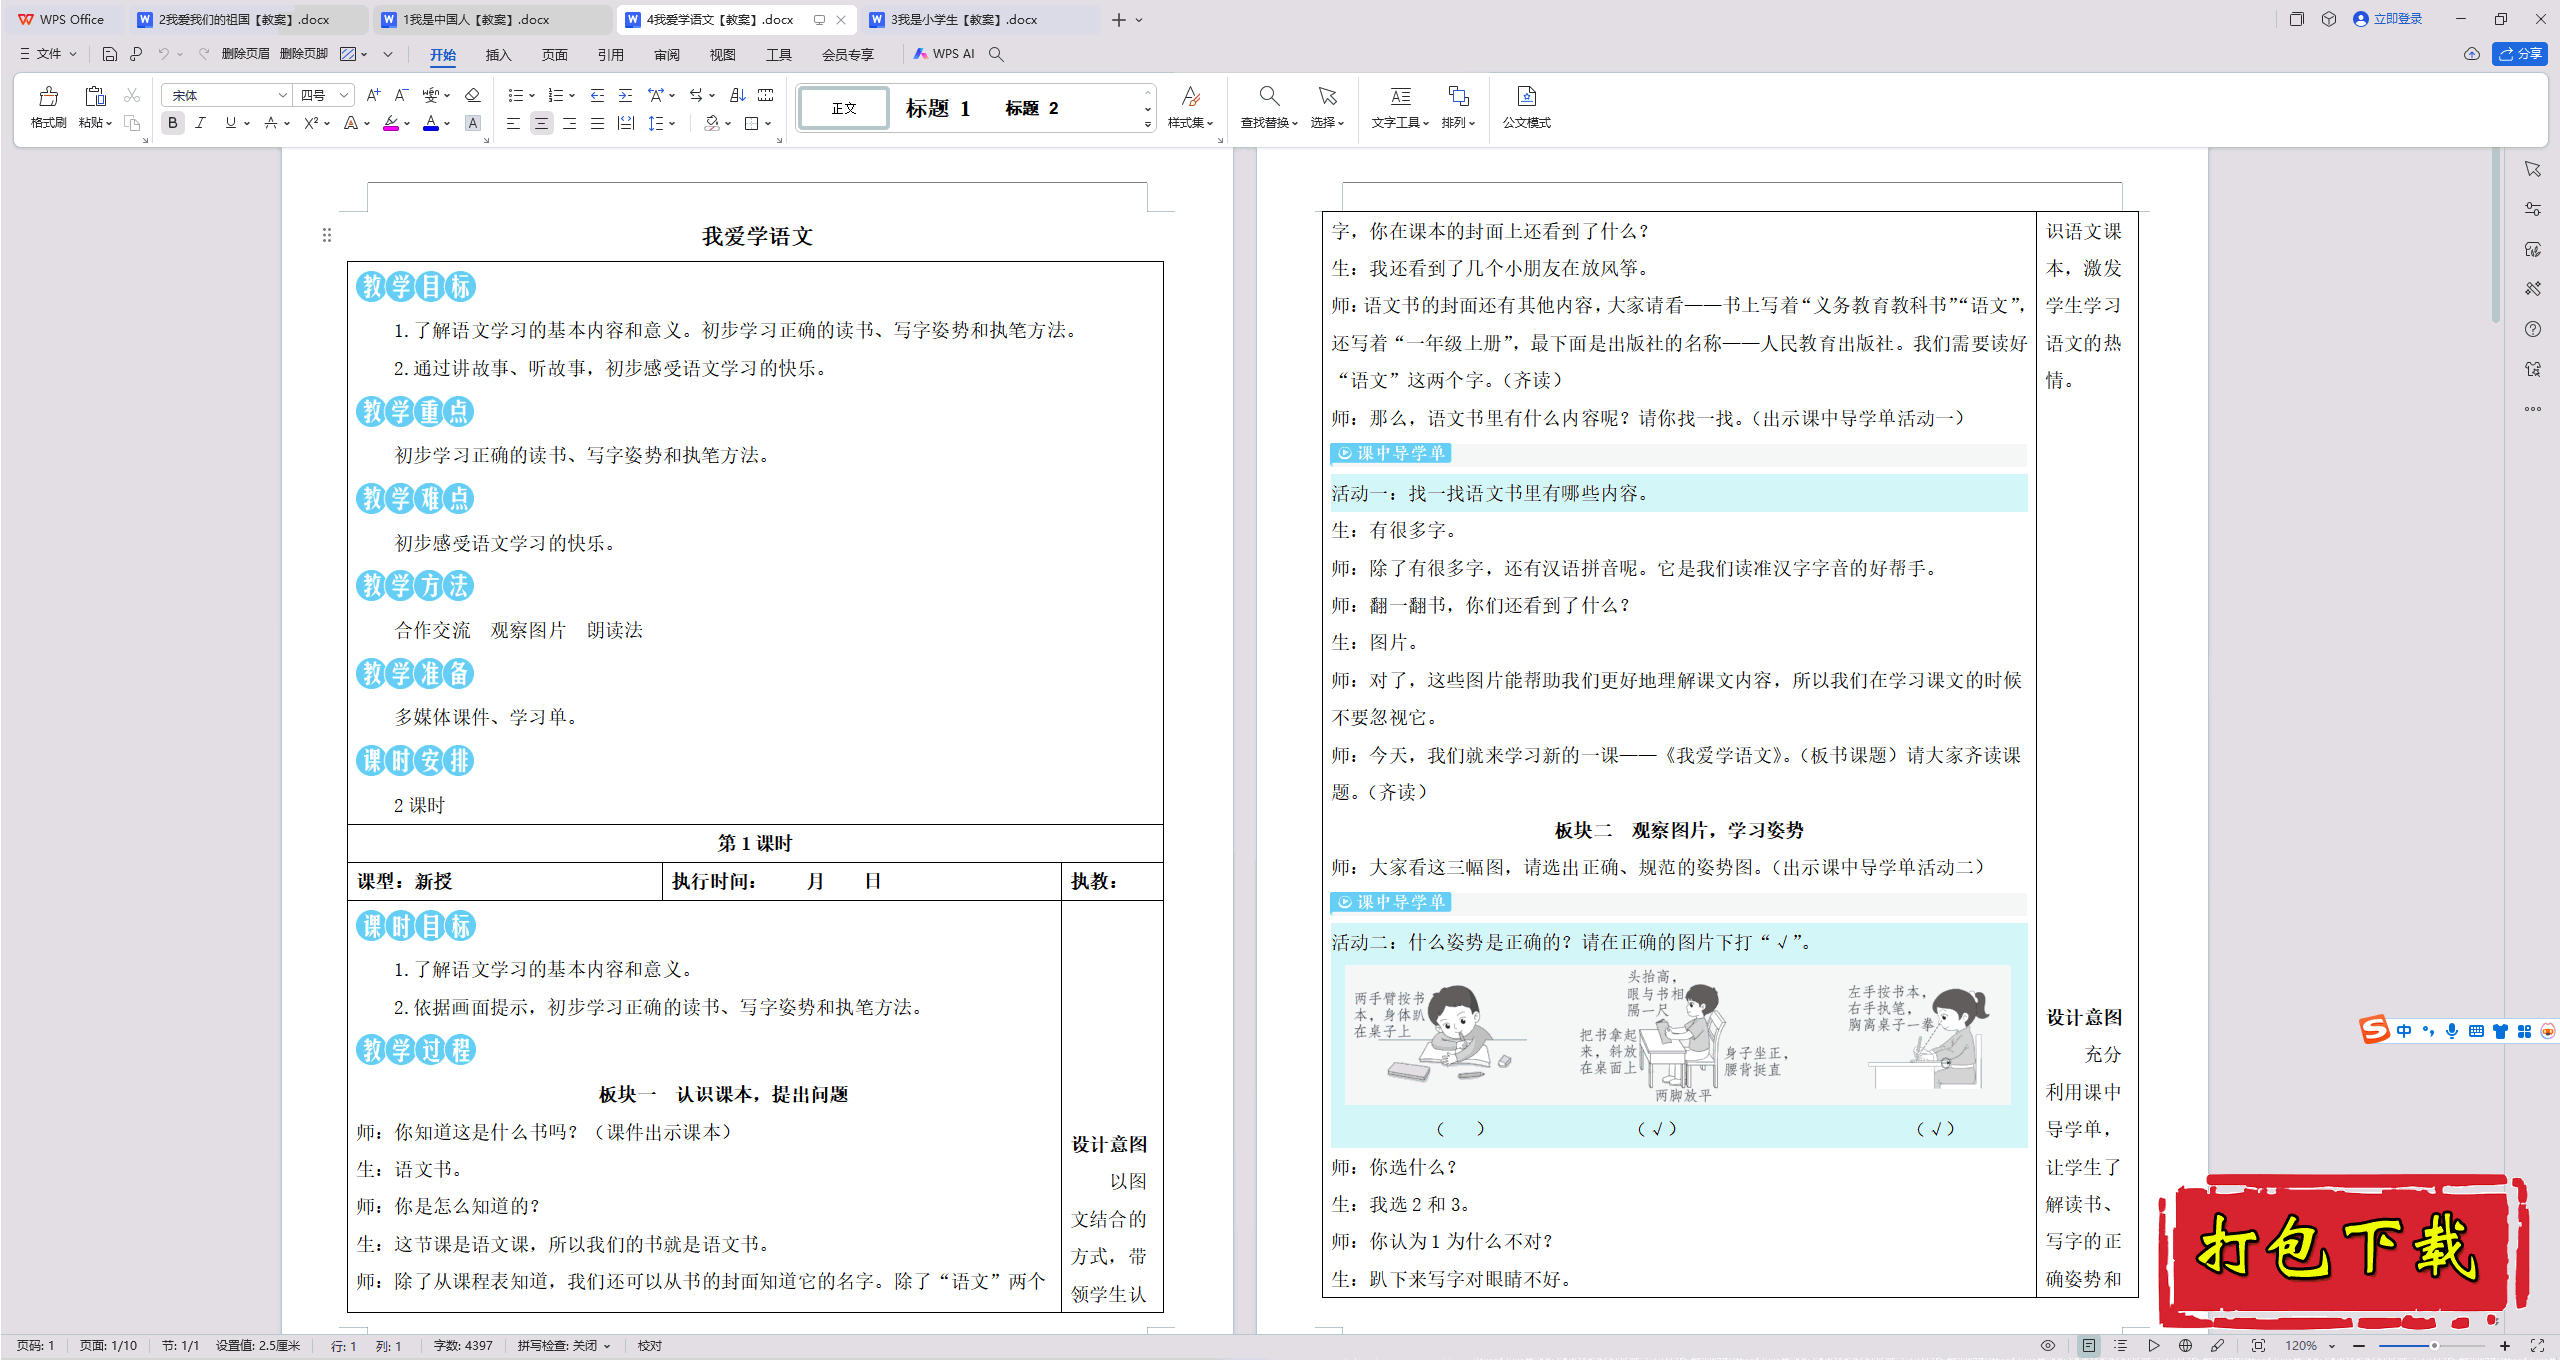
Task: Click the Delete header (删除页眉) button
Action: (245, 54)
